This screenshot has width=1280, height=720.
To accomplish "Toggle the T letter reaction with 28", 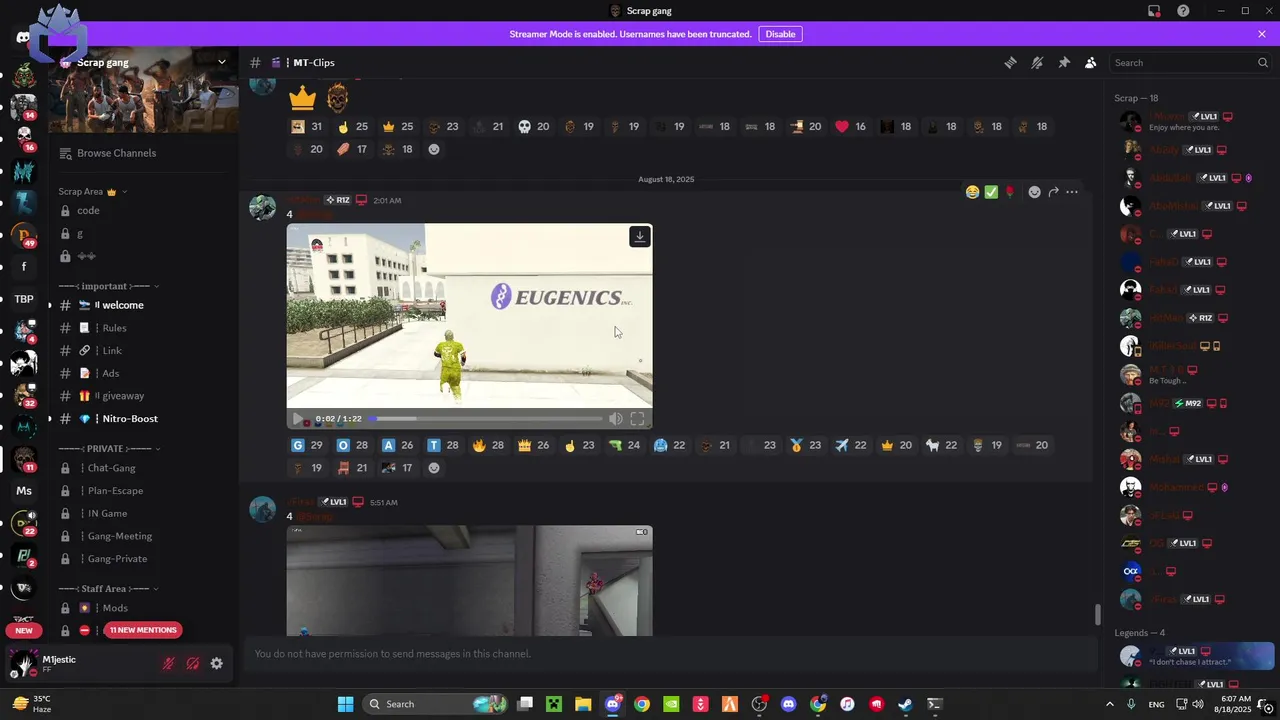I will pyautogui.click(x=443, y=445).
